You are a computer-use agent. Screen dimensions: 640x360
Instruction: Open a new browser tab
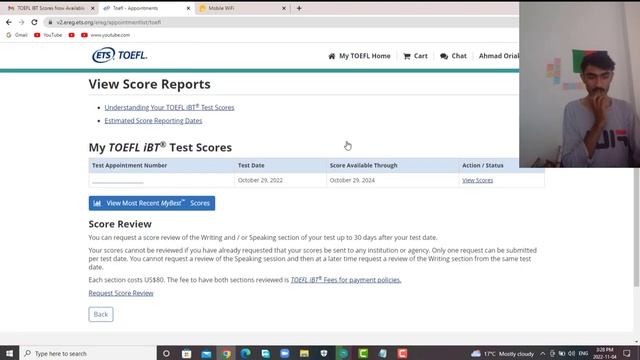click(x=299, y=8)
